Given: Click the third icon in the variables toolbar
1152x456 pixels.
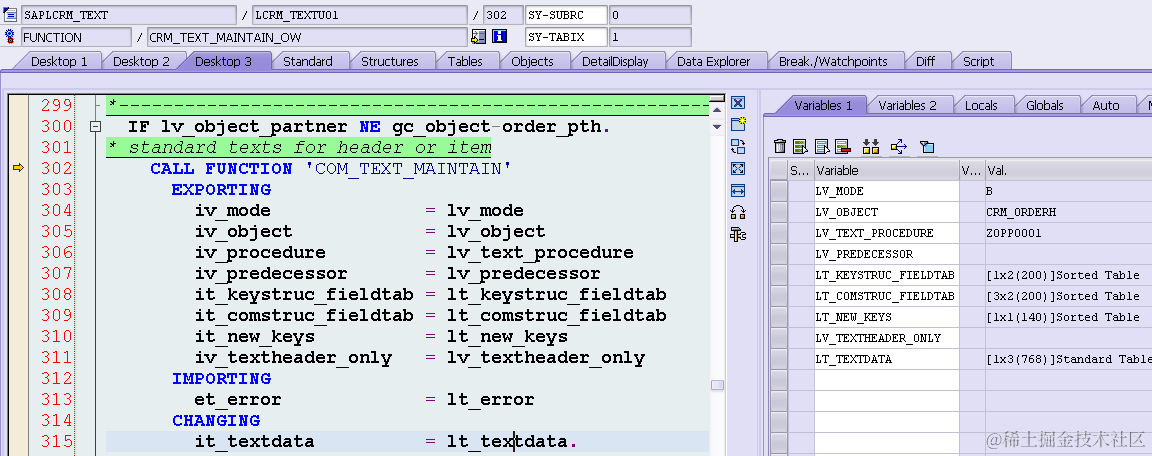Looking at the screenshot, I should (x=822, y=147).
